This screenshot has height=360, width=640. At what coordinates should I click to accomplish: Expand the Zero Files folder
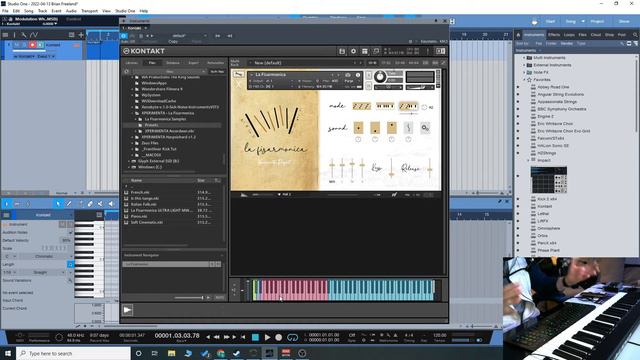[x=133, y=143]
